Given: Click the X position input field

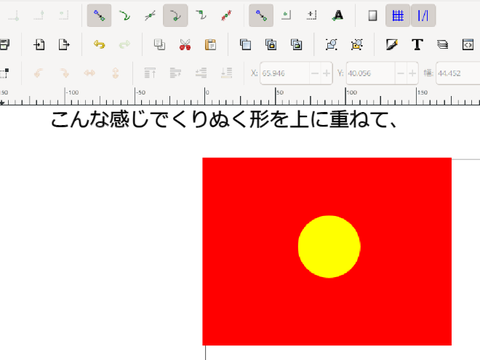Looking at the screenshot, I should [285, 73].
